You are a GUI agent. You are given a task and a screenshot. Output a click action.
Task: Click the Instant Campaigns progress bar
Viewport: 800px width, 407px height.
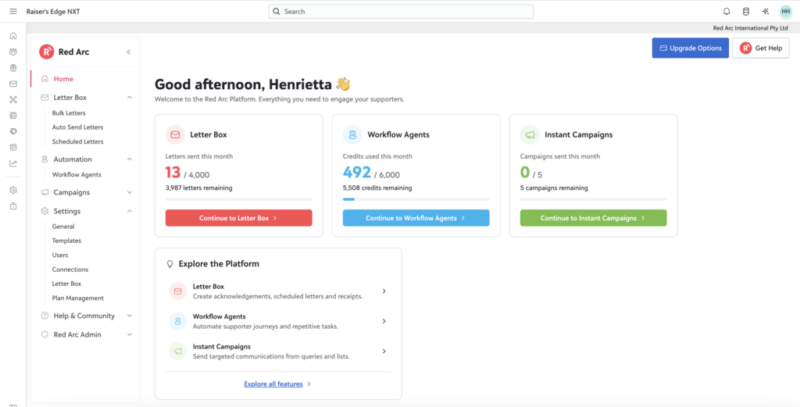[593, 199]
